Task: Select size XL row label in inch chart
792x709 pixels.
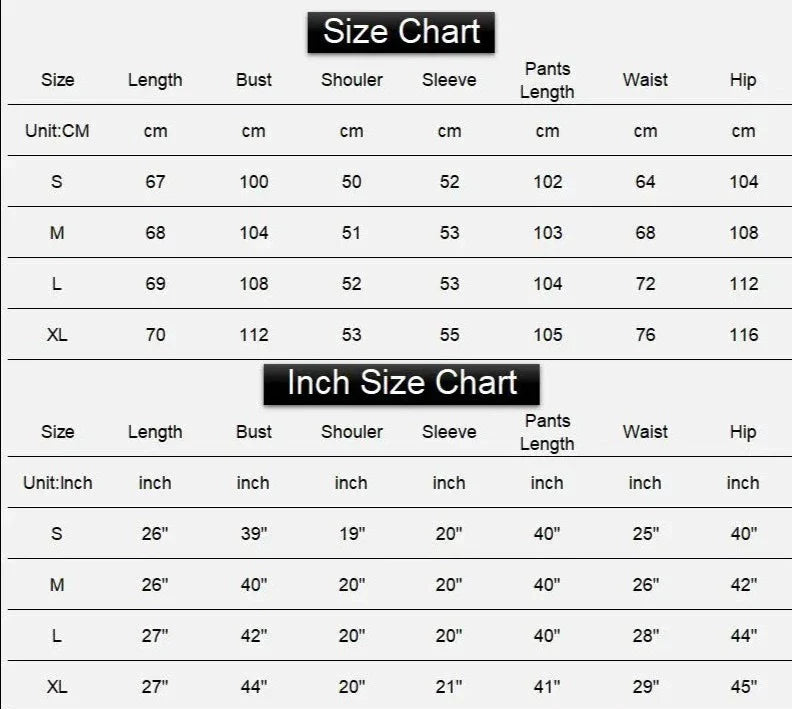Action: tap(57, 687)
